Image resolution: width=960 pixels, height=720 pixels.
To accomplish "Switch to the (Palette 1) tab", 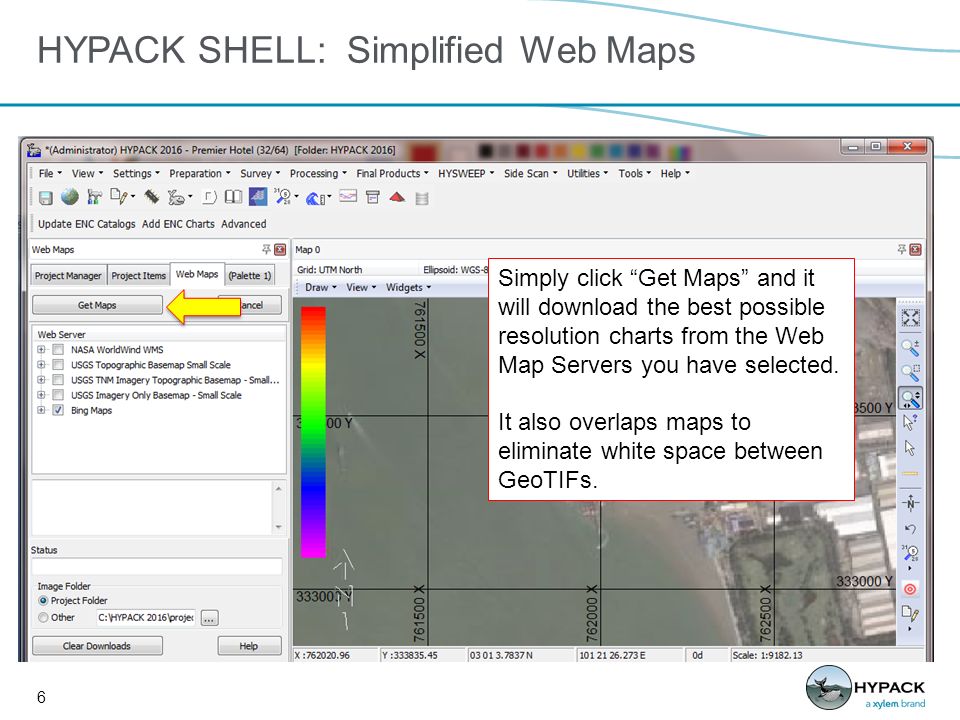I will pyautogui.click(x=250, y=276).
